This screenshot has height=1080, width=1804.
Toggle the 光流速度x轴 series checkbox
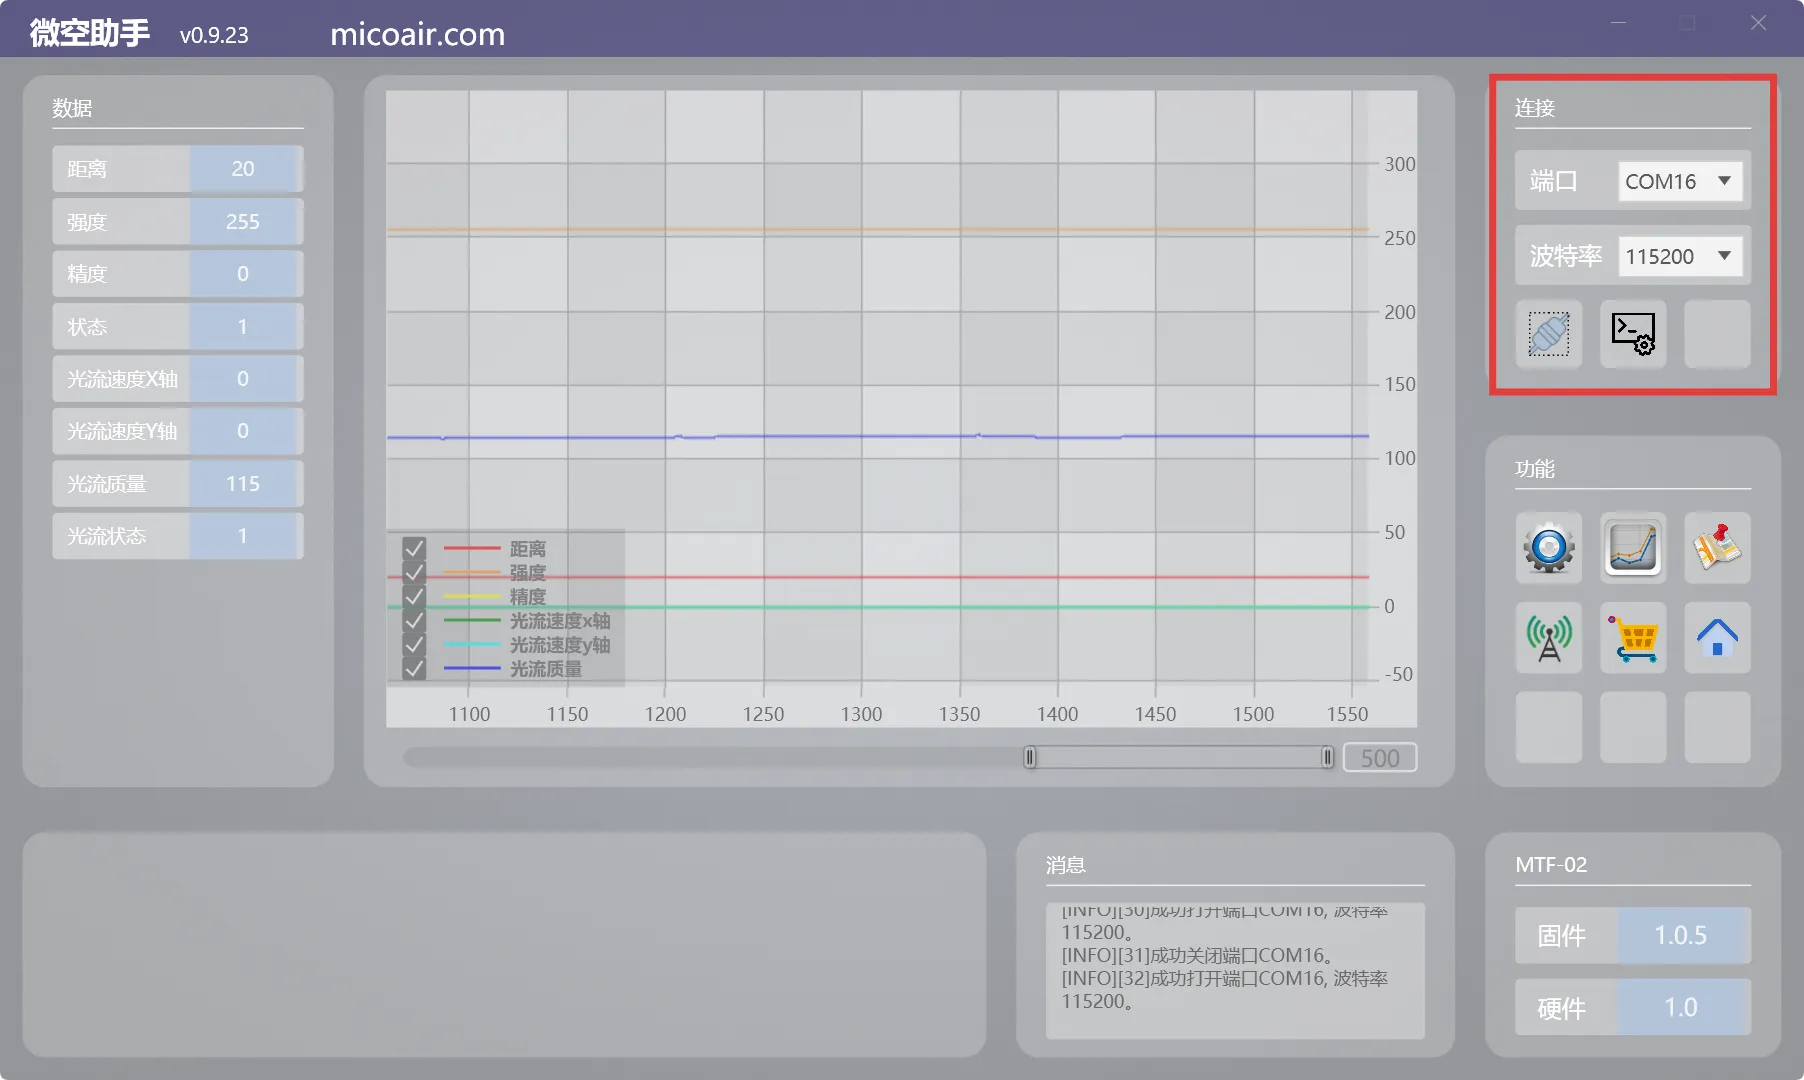pos(414,621)
